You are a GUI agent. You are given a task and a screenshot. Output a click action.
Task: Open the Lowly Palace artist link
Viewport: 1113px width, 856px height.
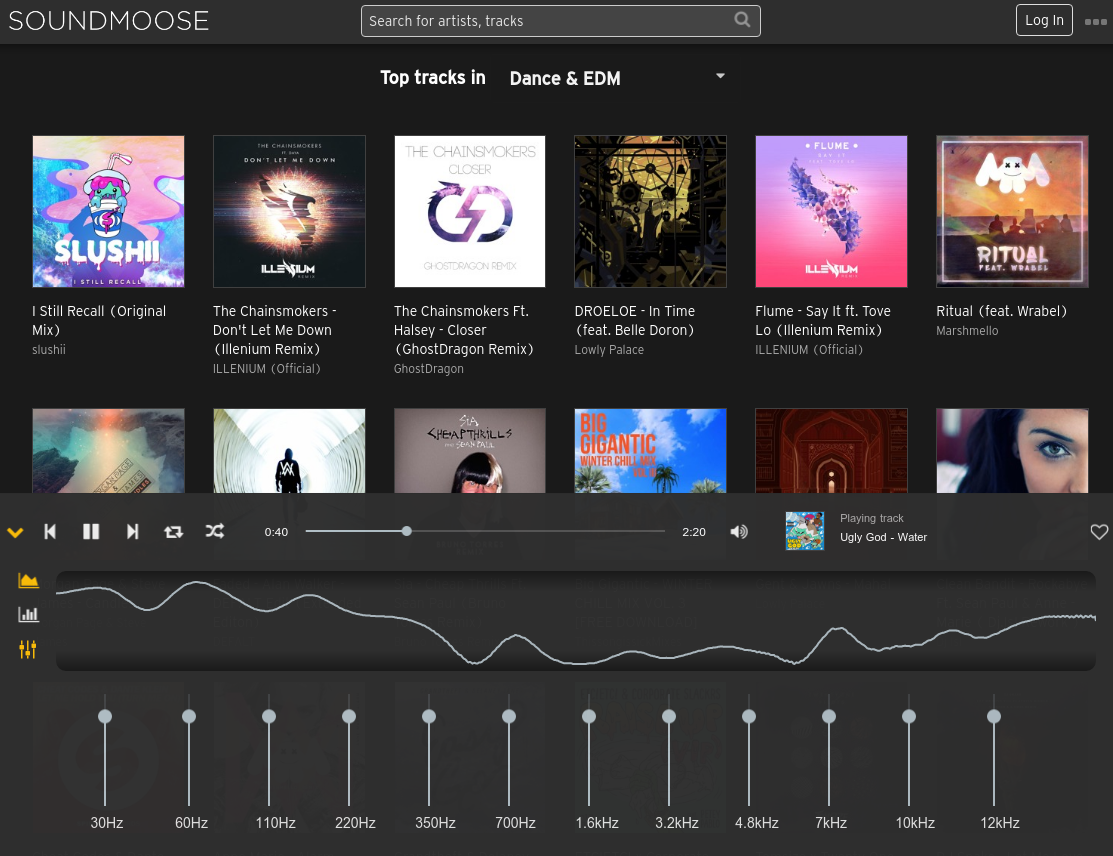pos(609,349)
